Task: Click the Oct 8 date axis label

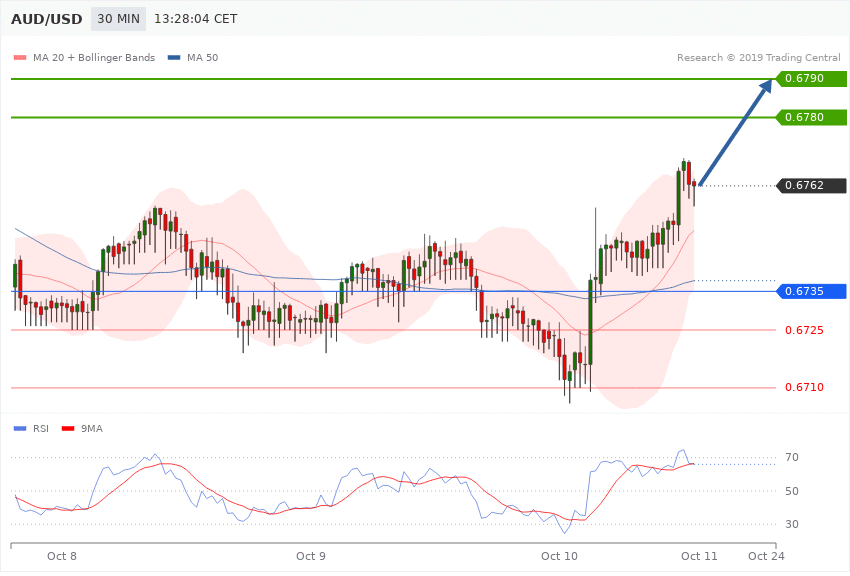Action: click(x=62, y=556)
